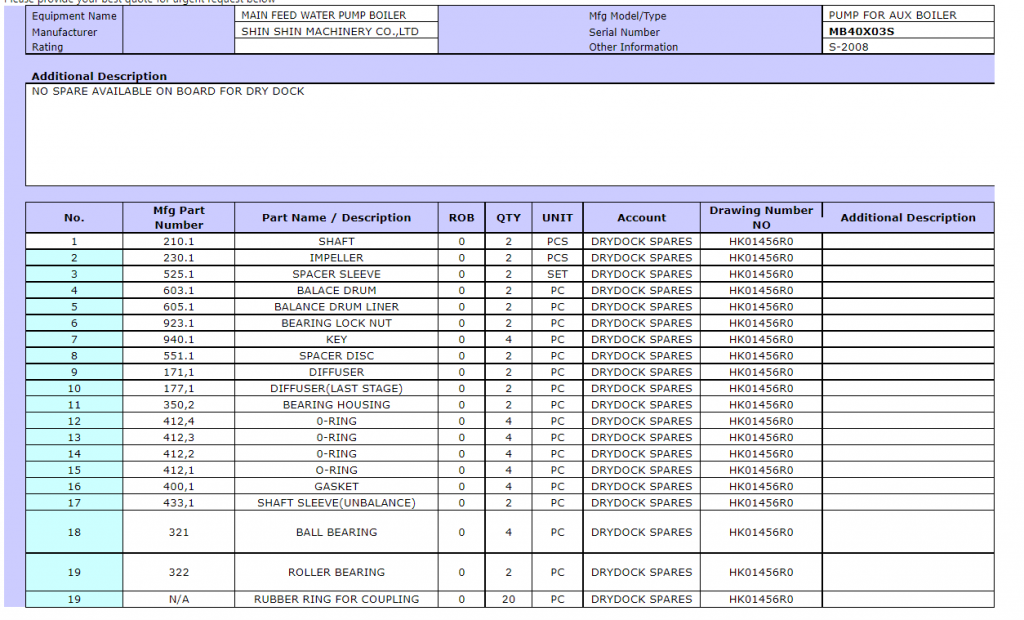Select the "PUMP FOR AUX BOILER" model field

(x=909, y=15)
